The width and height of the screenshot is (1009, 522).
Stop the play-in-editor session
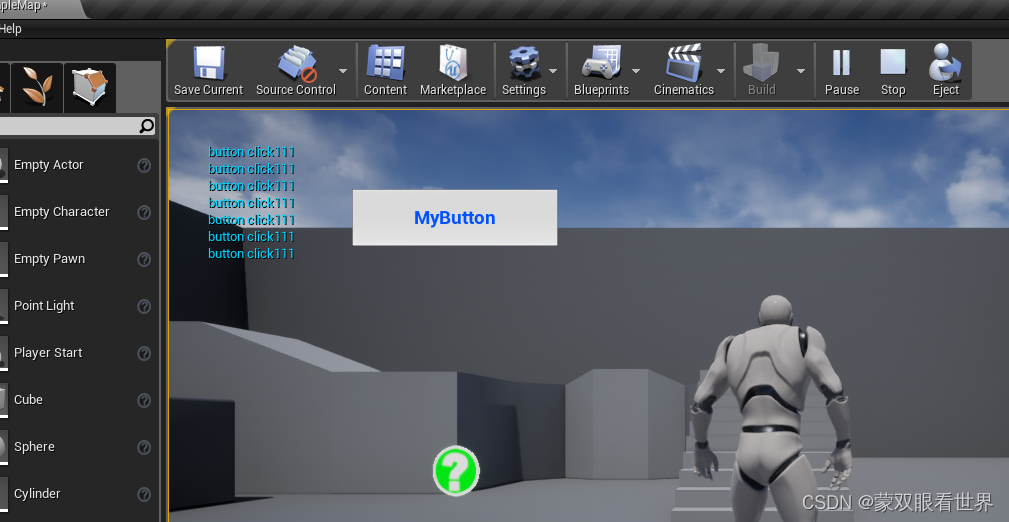click(x=893, y=71)
